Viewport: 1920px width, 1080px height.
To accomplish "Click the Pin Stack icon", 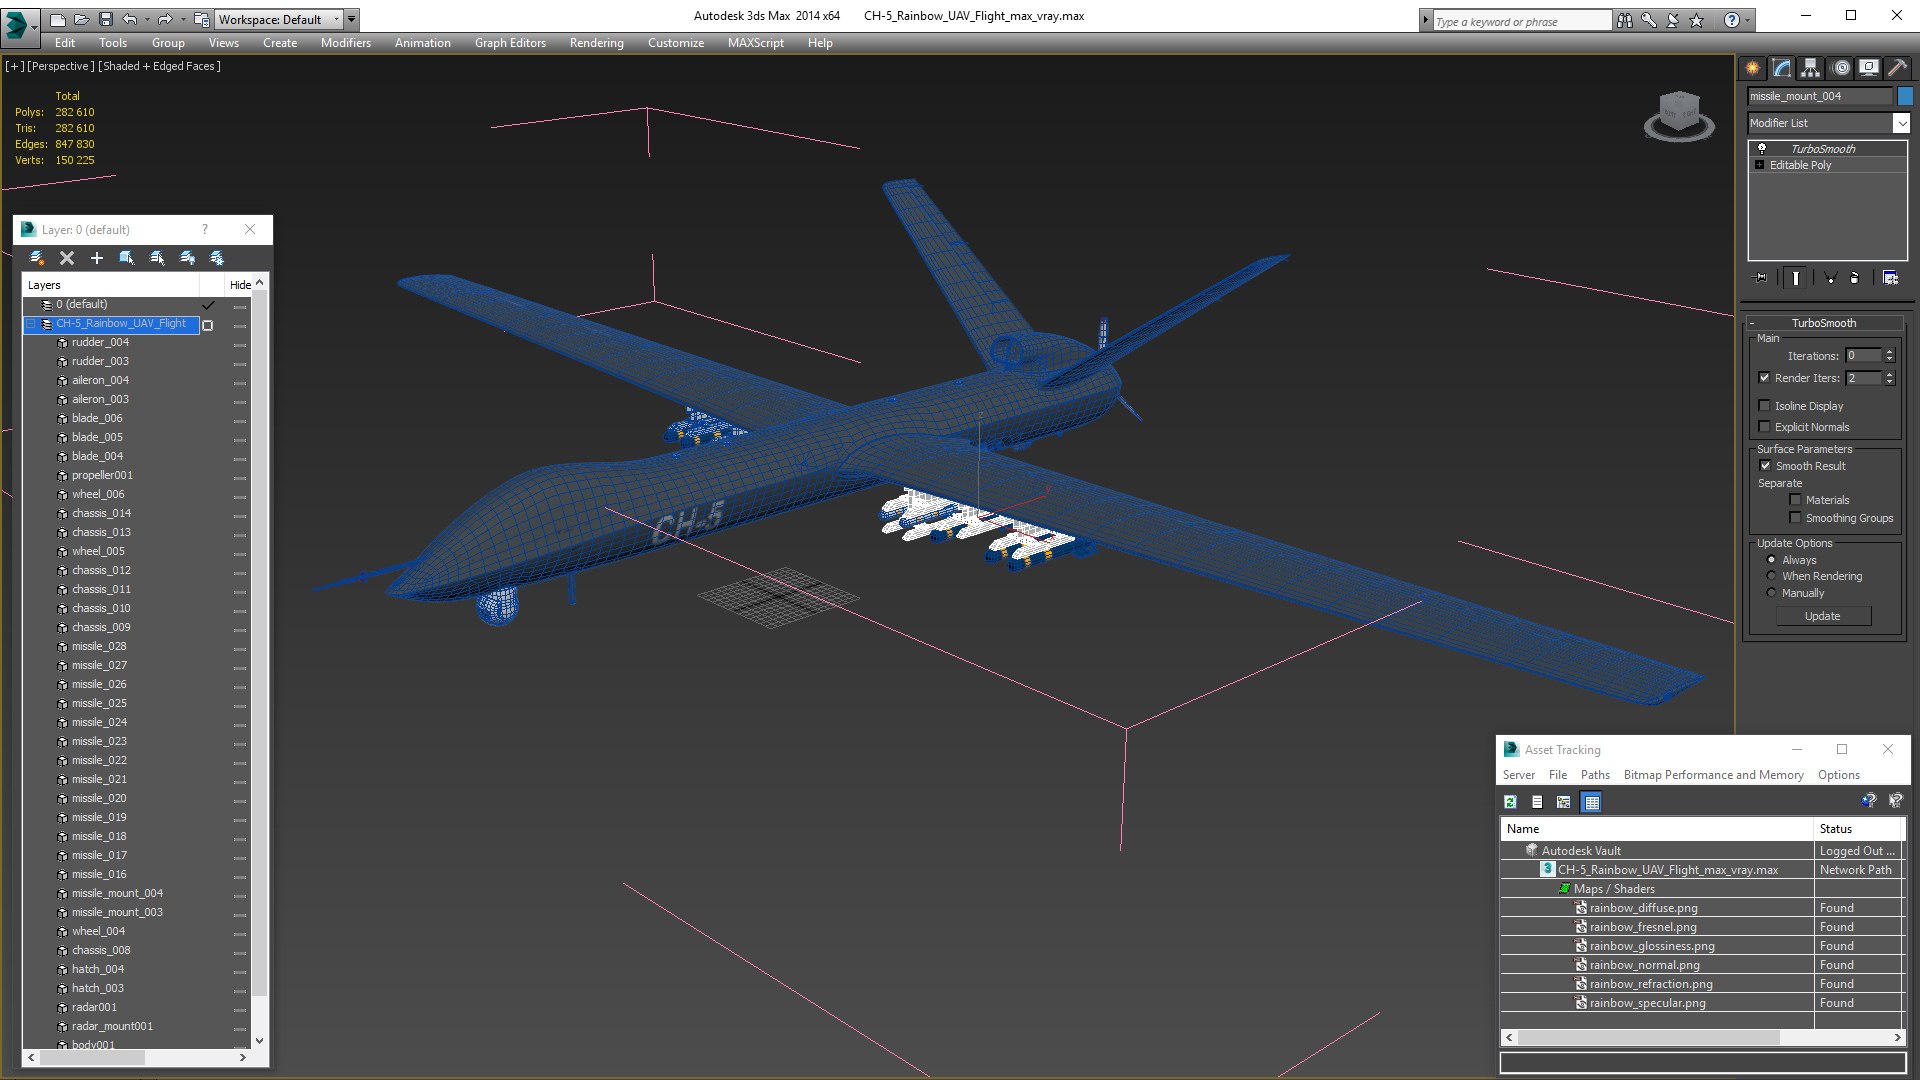I will (x=1761, y=278).
